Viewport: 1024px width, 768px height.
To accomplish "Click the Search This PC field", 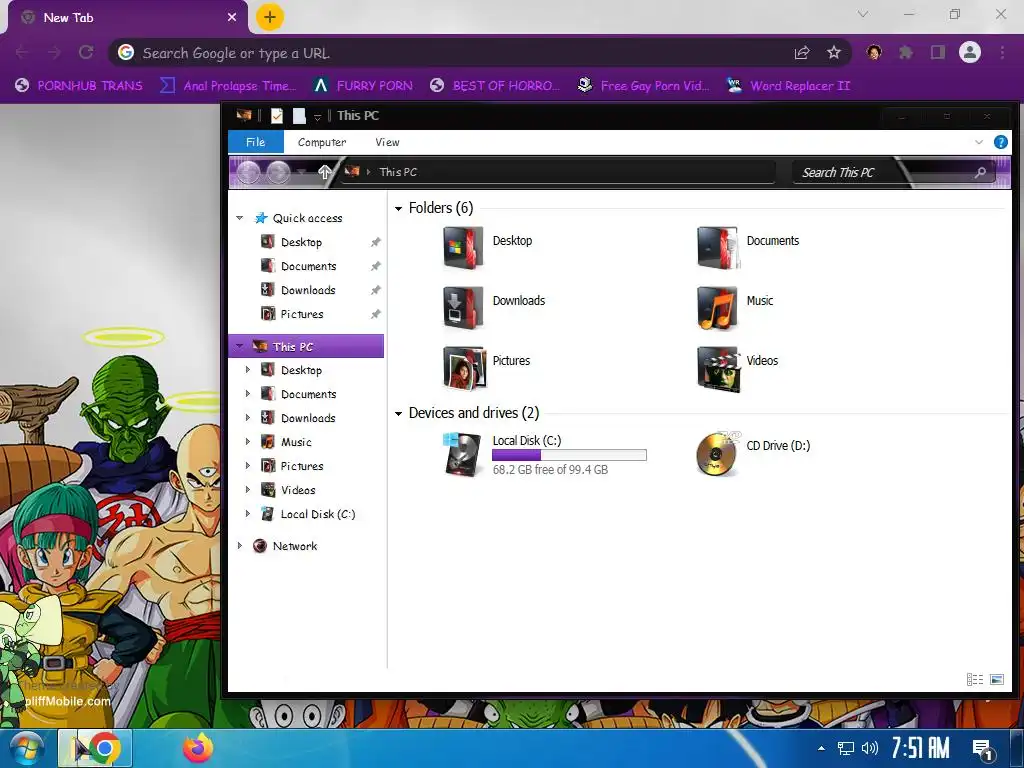I will tap(891, 172).
